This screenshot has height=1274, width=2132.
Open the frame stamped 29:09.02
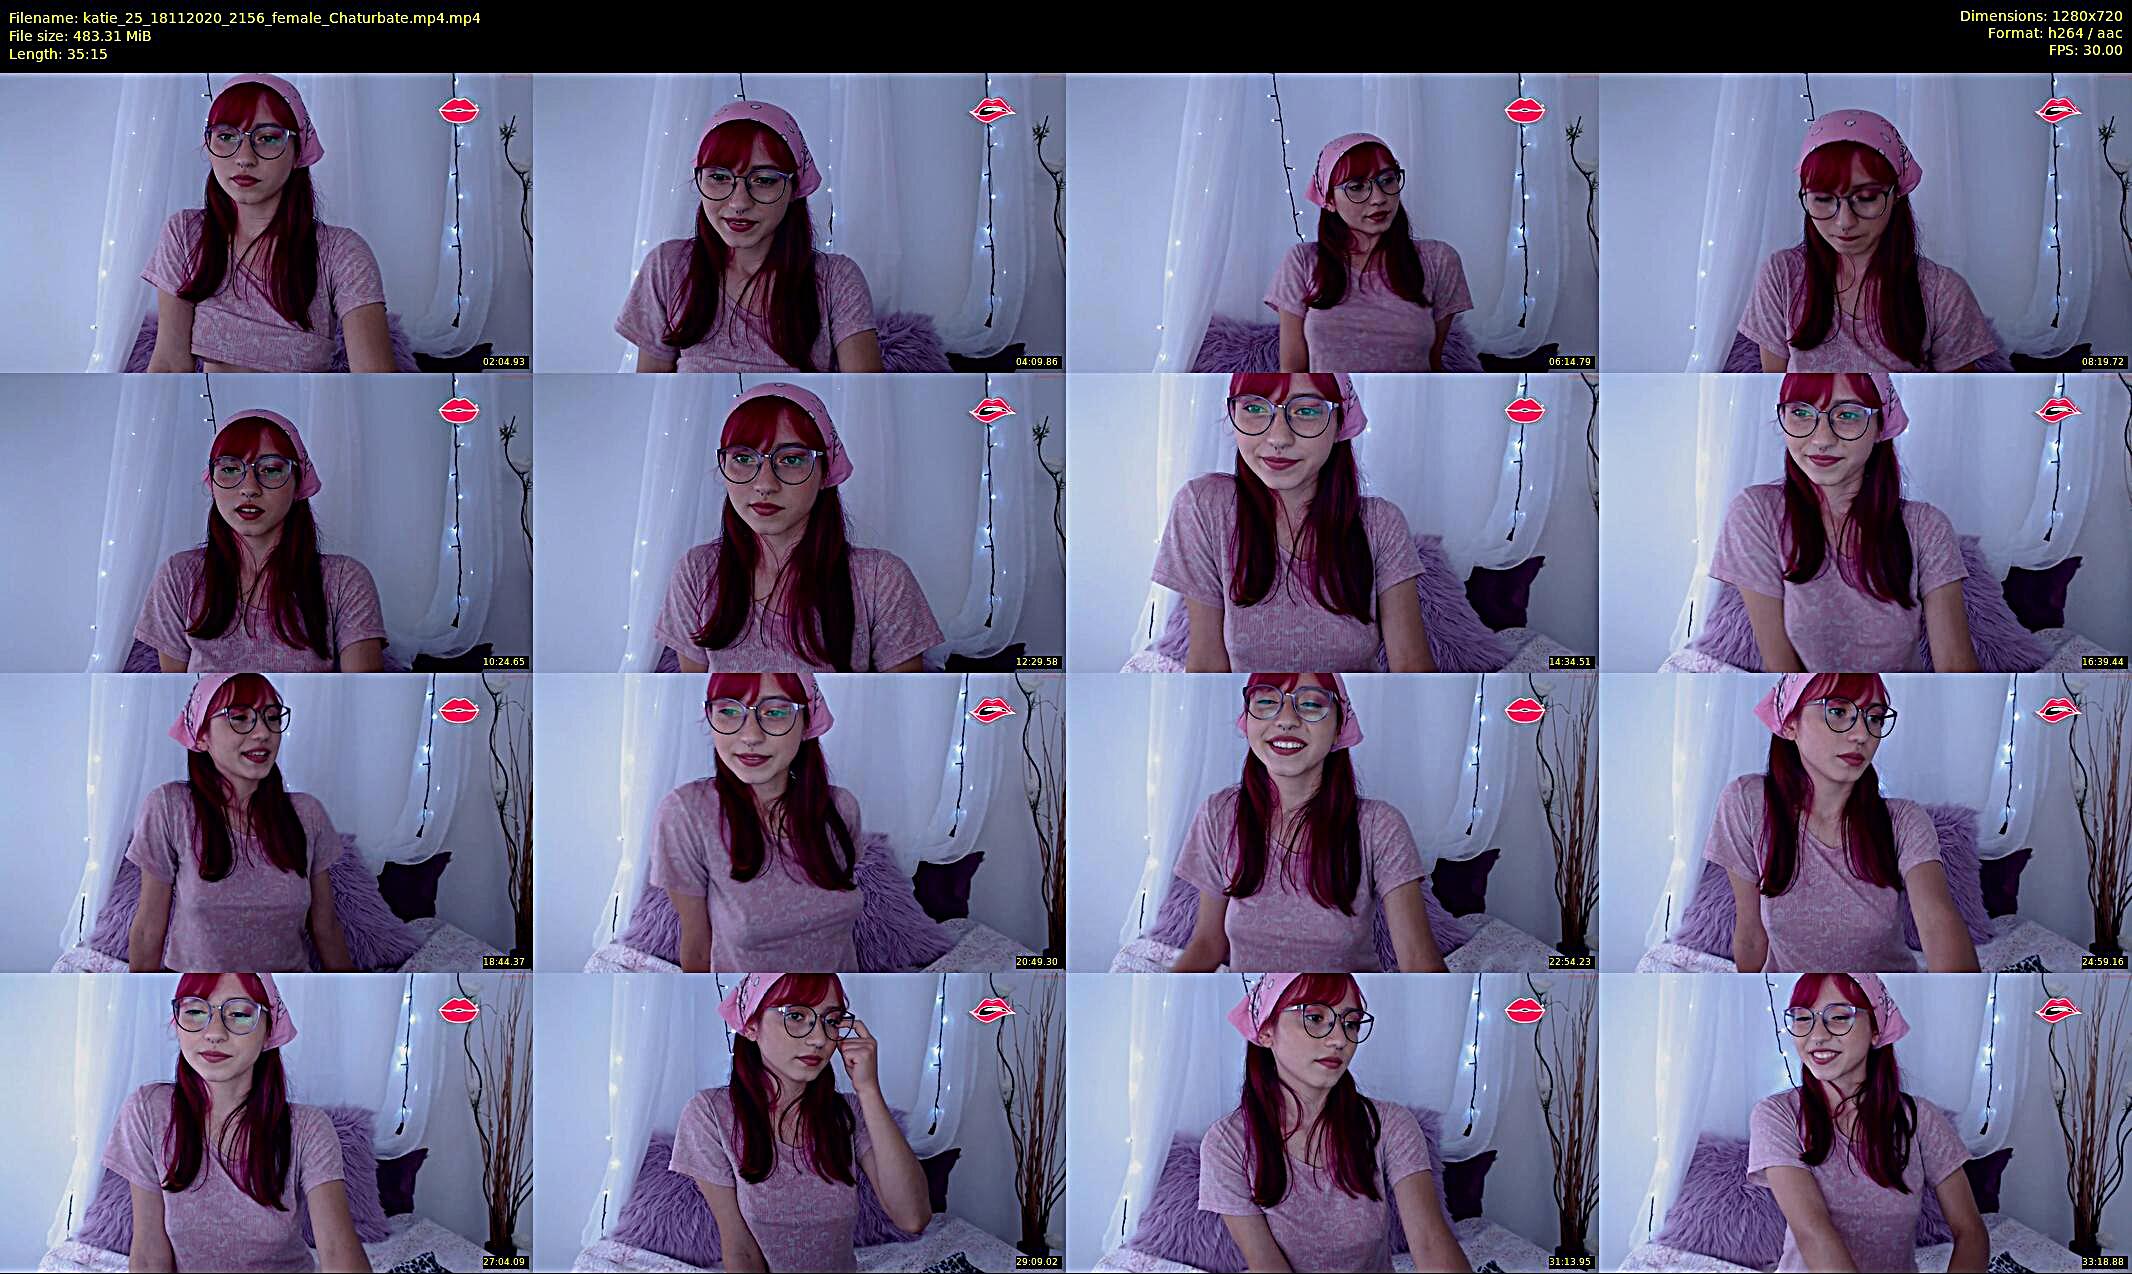799,1122
